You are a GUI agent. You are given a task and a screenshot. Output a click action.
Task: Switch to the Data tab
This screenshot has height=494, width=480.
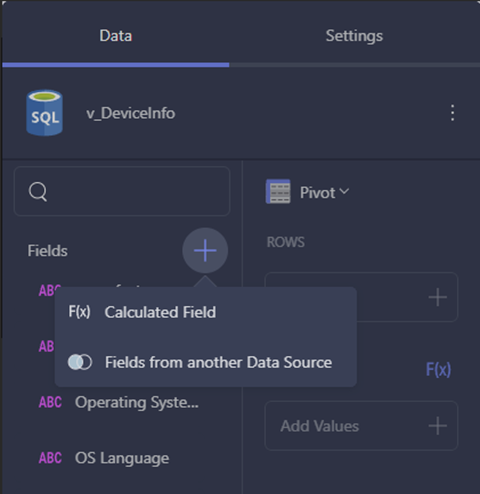point(116,36)
